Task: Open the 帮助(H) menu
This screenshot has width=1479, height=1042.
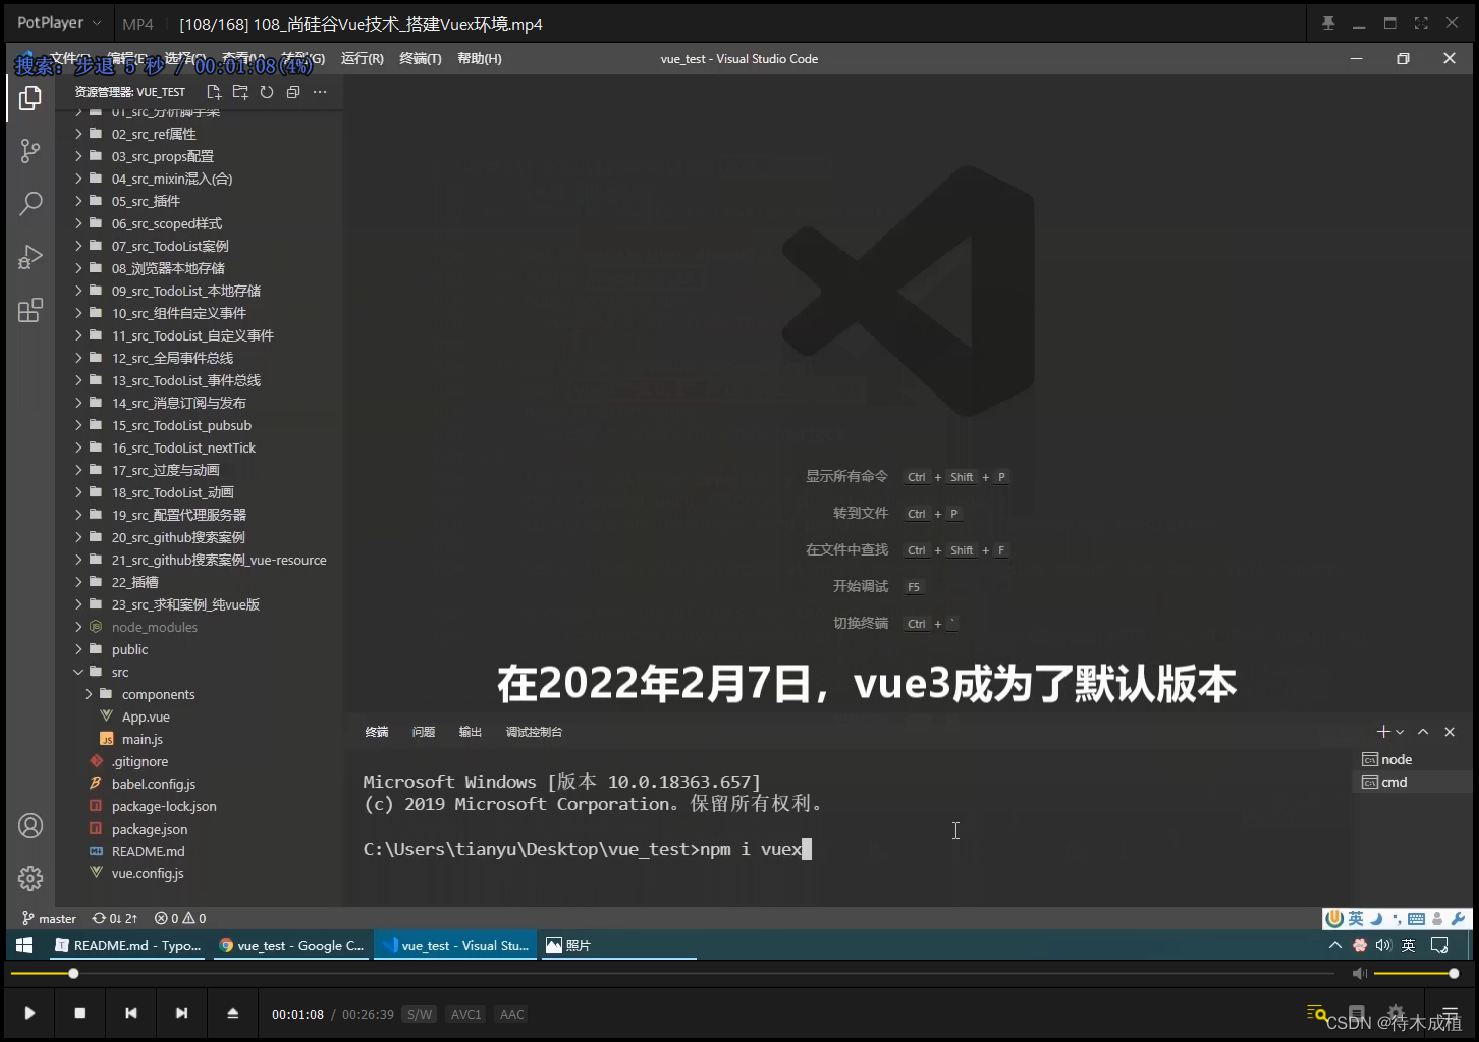Action: [x=479, y=59]
